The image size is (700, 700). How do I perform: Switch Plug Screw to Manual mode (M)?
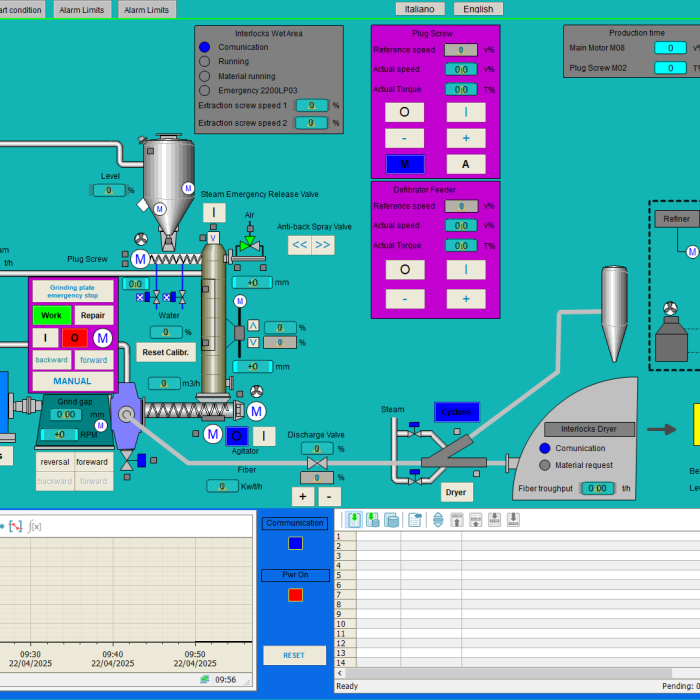point(405,164)
